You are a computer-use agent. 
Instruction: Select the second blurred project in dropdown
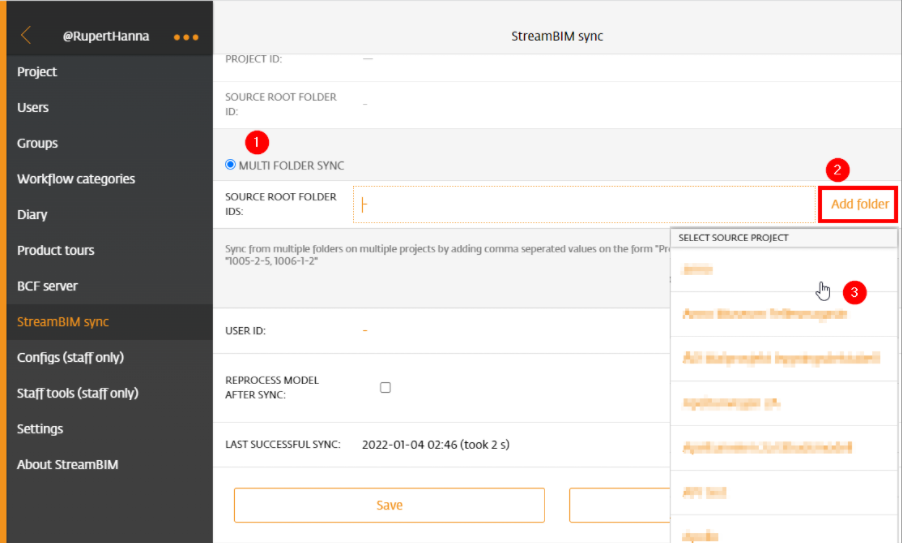point(784,314)
